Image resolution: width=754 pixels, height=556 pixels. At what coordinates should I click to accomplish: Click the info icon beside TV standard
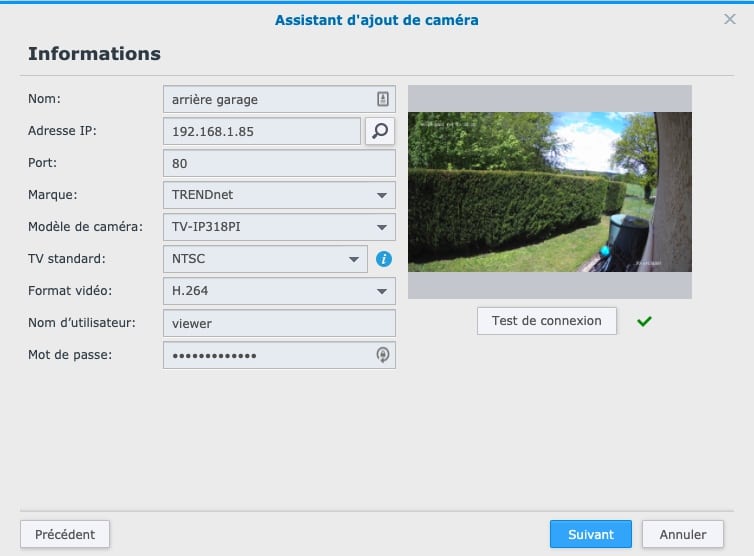(383, 259)
